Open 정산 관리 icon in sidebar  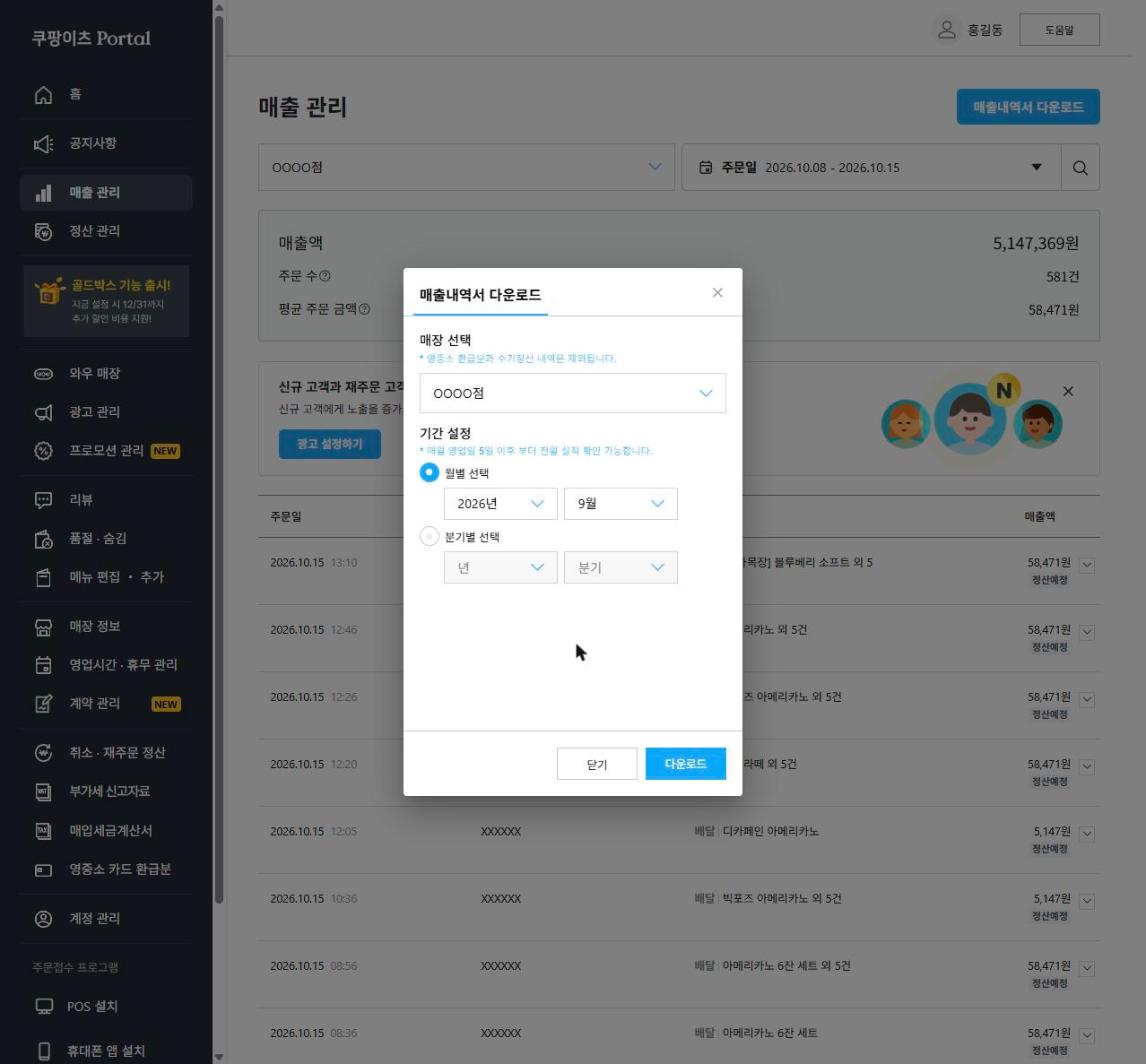click(x=44, y=232)
